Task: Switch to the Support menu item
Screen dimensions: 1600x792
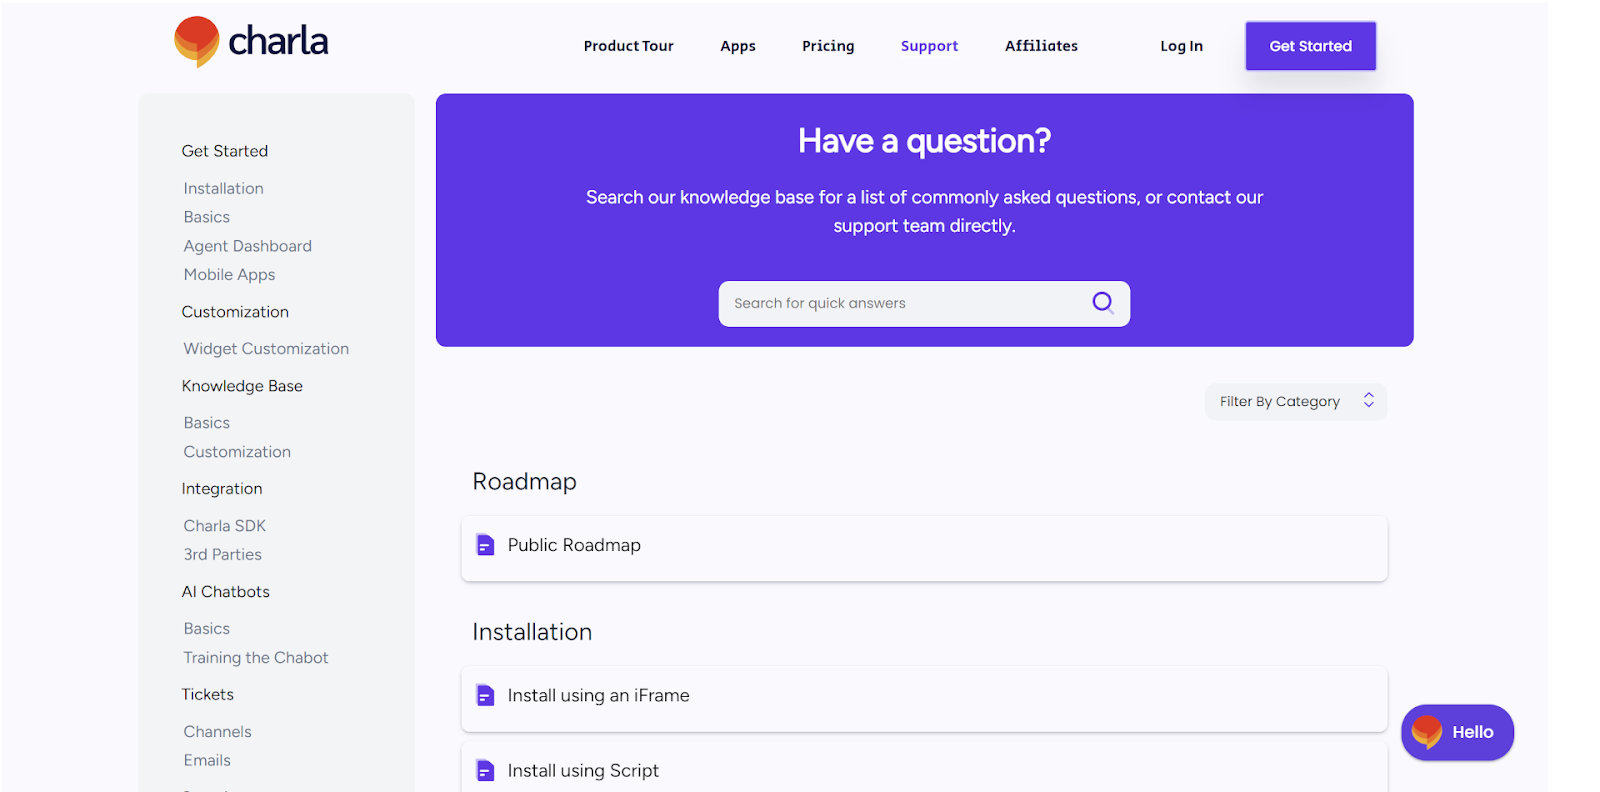Action: 928,45
